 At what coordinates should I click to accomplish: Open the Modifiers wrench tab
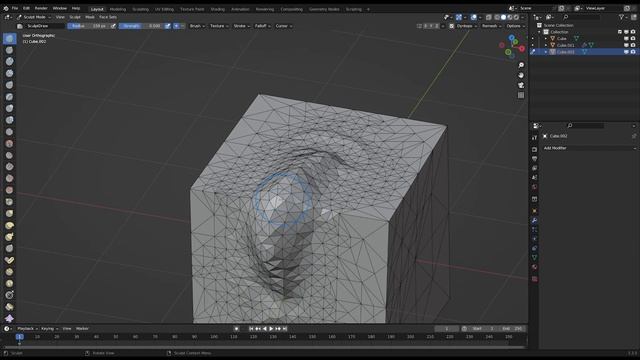535,220
